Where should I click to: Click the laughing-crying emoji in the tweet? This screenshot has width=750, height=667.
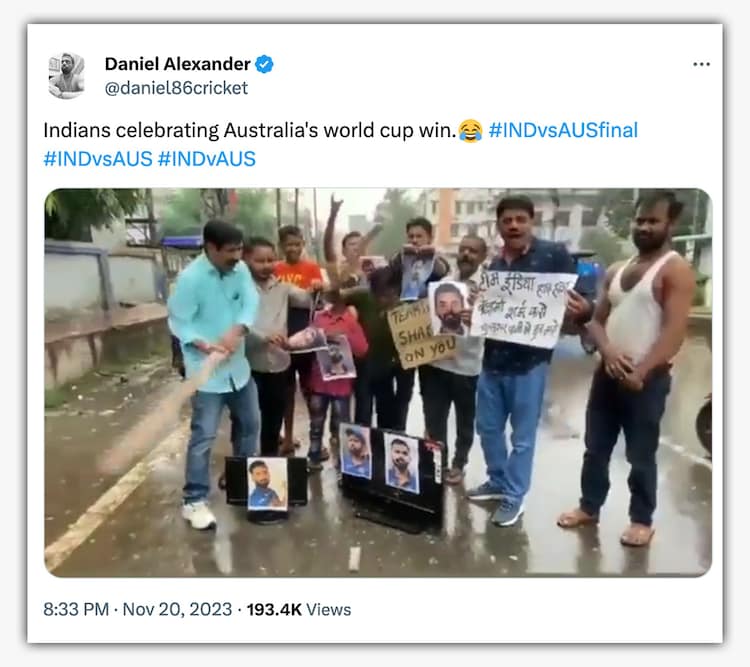point(470,131)
